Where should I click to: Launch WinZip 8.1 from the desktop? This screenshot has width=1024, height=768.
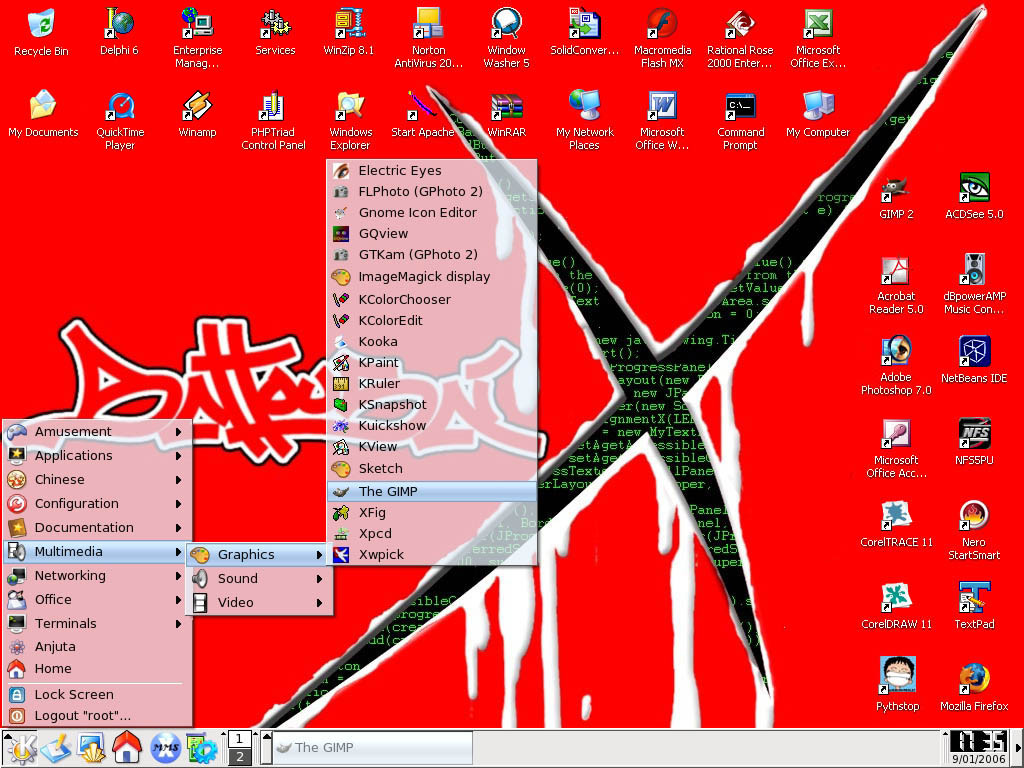(x=349, y=33)
